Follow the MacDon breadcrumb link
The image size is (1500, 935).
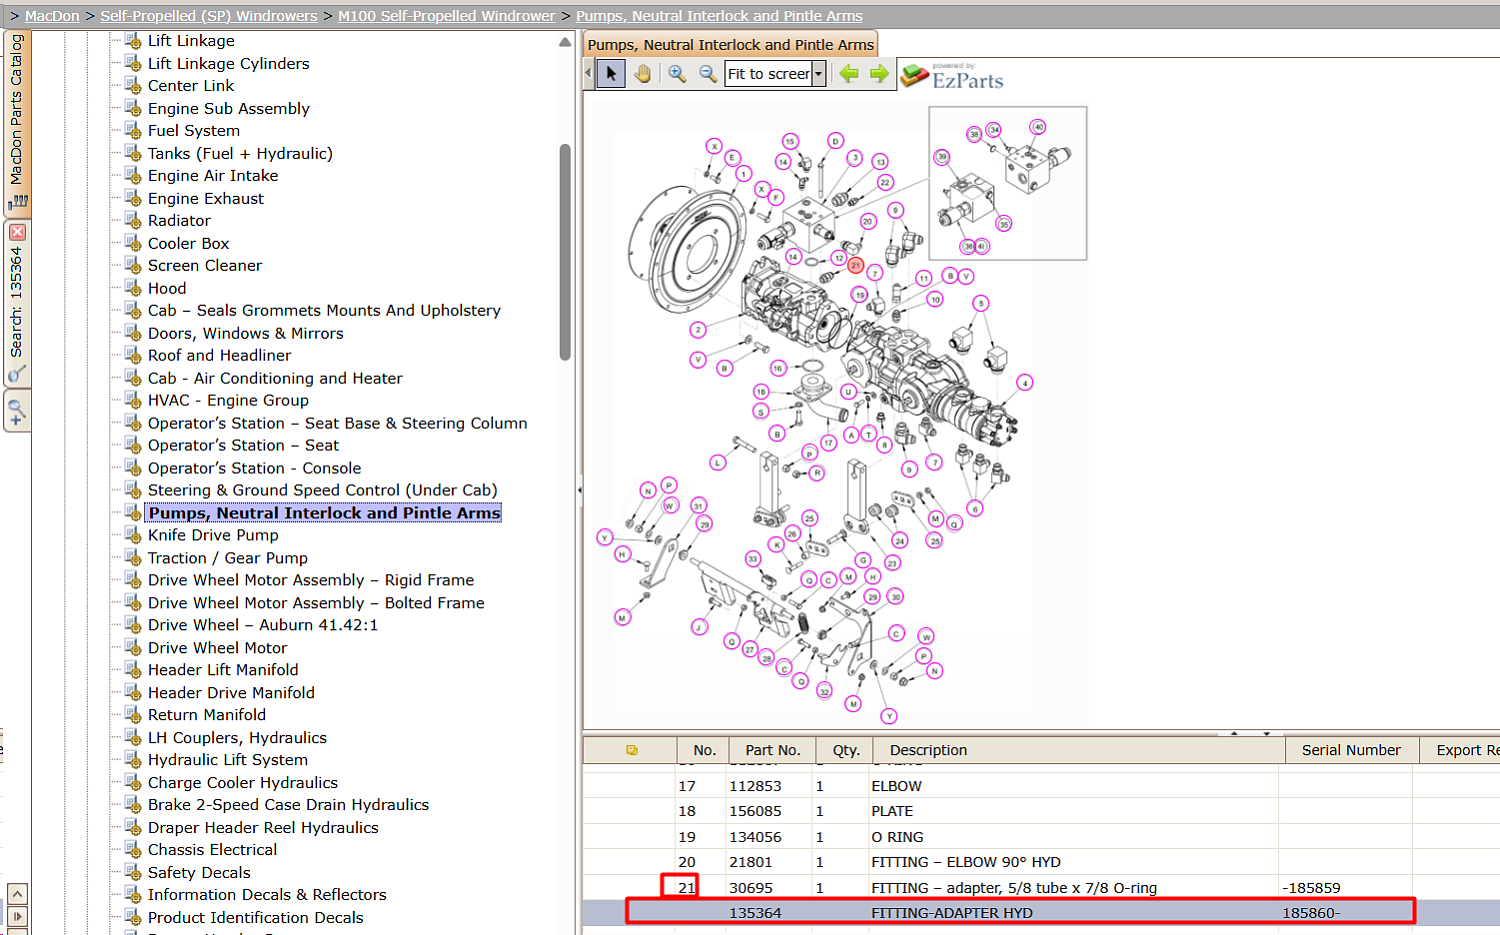(x=52, y=16)
